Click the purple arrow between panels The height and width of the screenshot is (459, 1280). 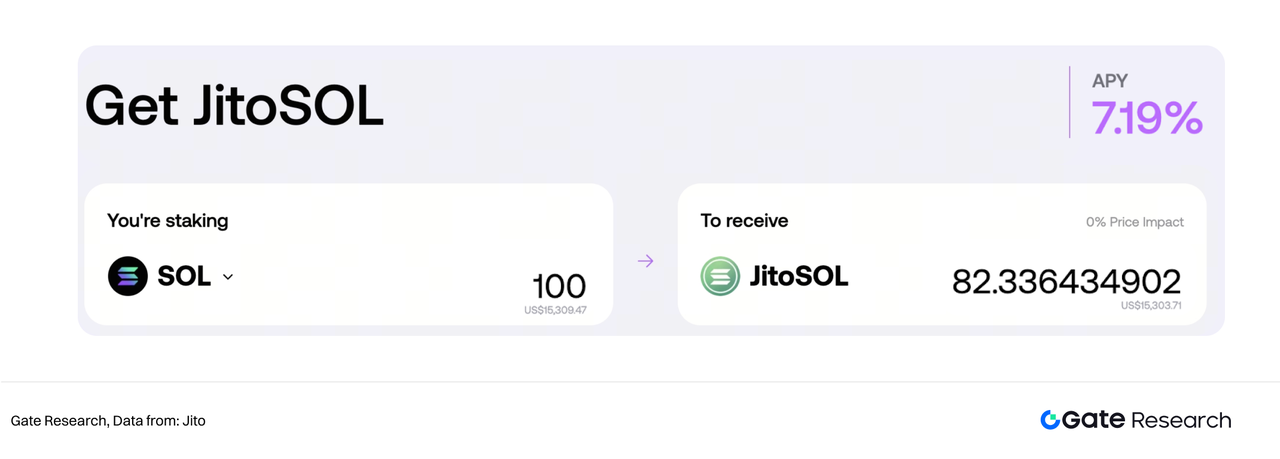coord(646,261)
